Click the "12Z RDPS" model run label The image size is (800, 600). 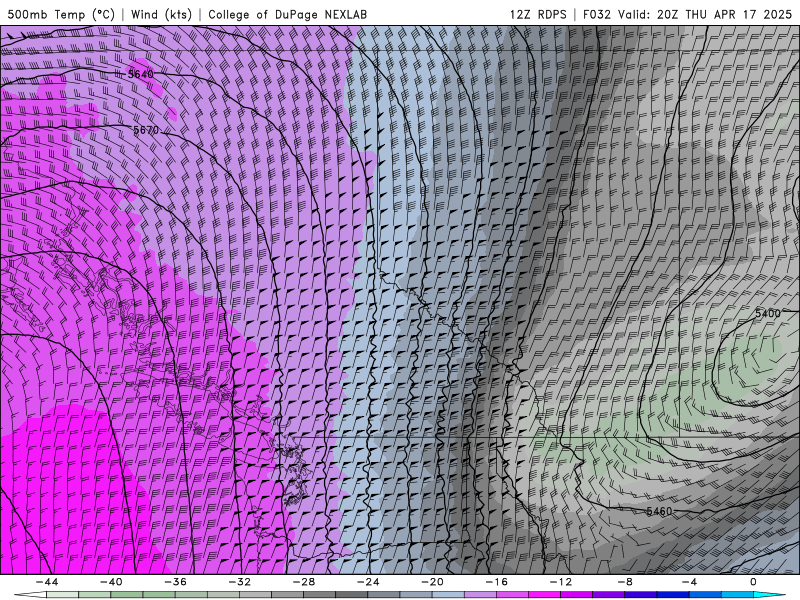pos(538,14)
